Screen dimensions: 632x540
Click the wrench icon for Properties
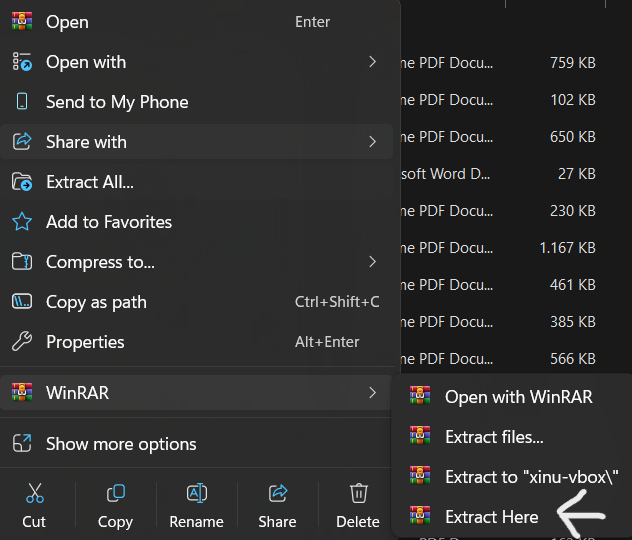[22, 341]
